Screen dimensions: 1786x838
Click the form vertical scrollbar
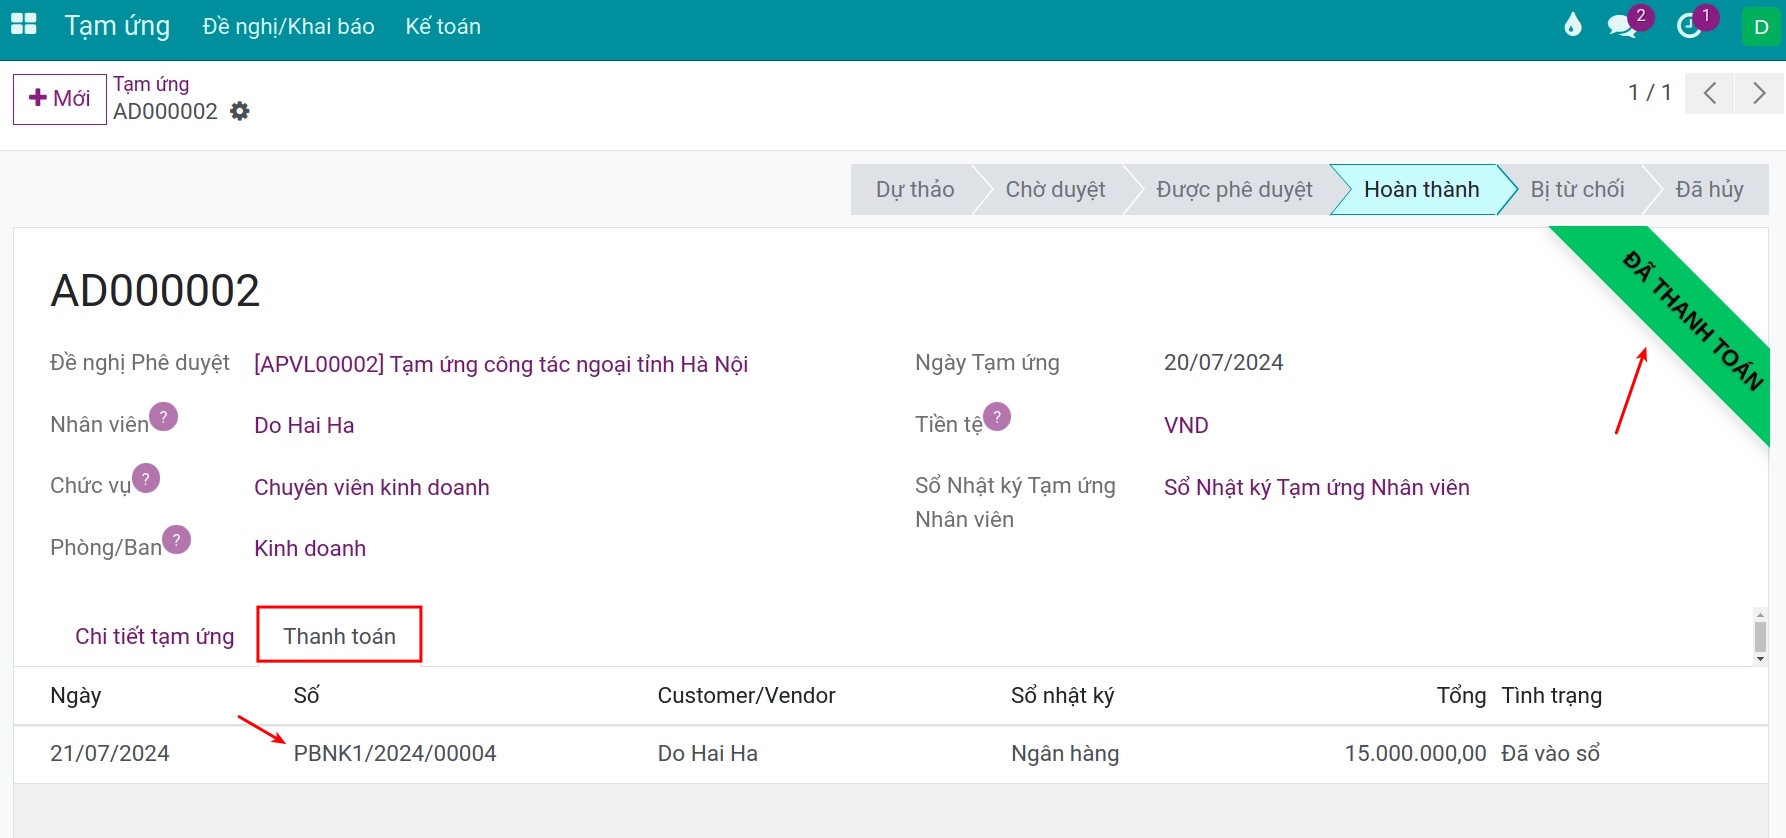pos(1760,636)
